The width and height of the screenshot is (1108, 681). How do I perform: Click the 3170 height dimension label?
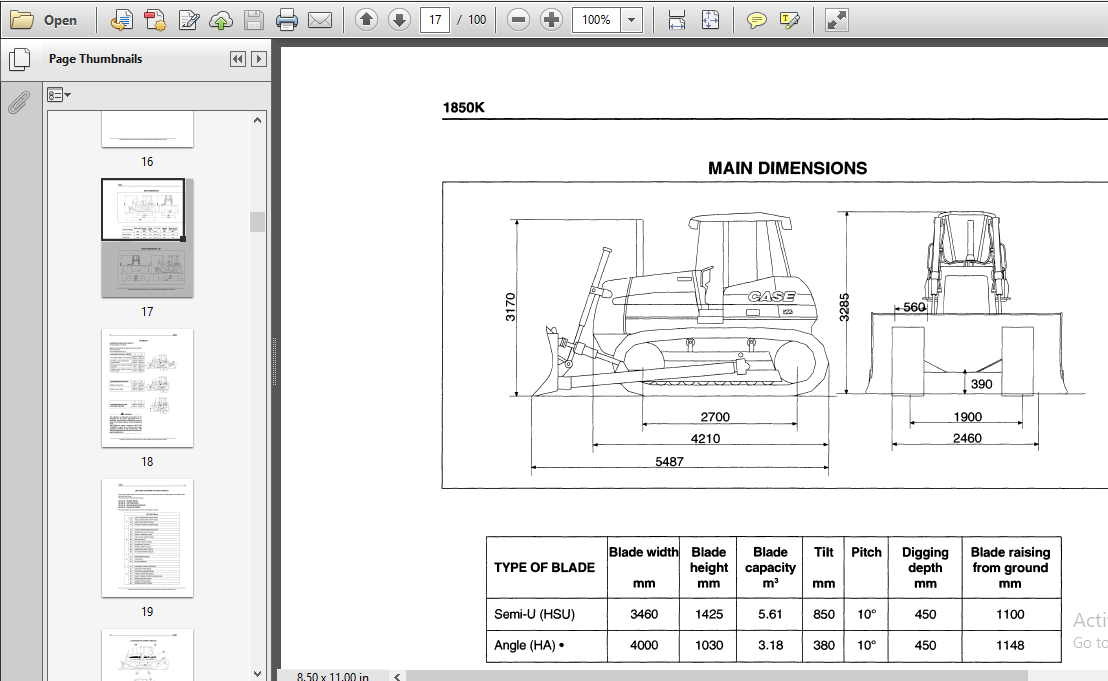click(x=510, y=307)
